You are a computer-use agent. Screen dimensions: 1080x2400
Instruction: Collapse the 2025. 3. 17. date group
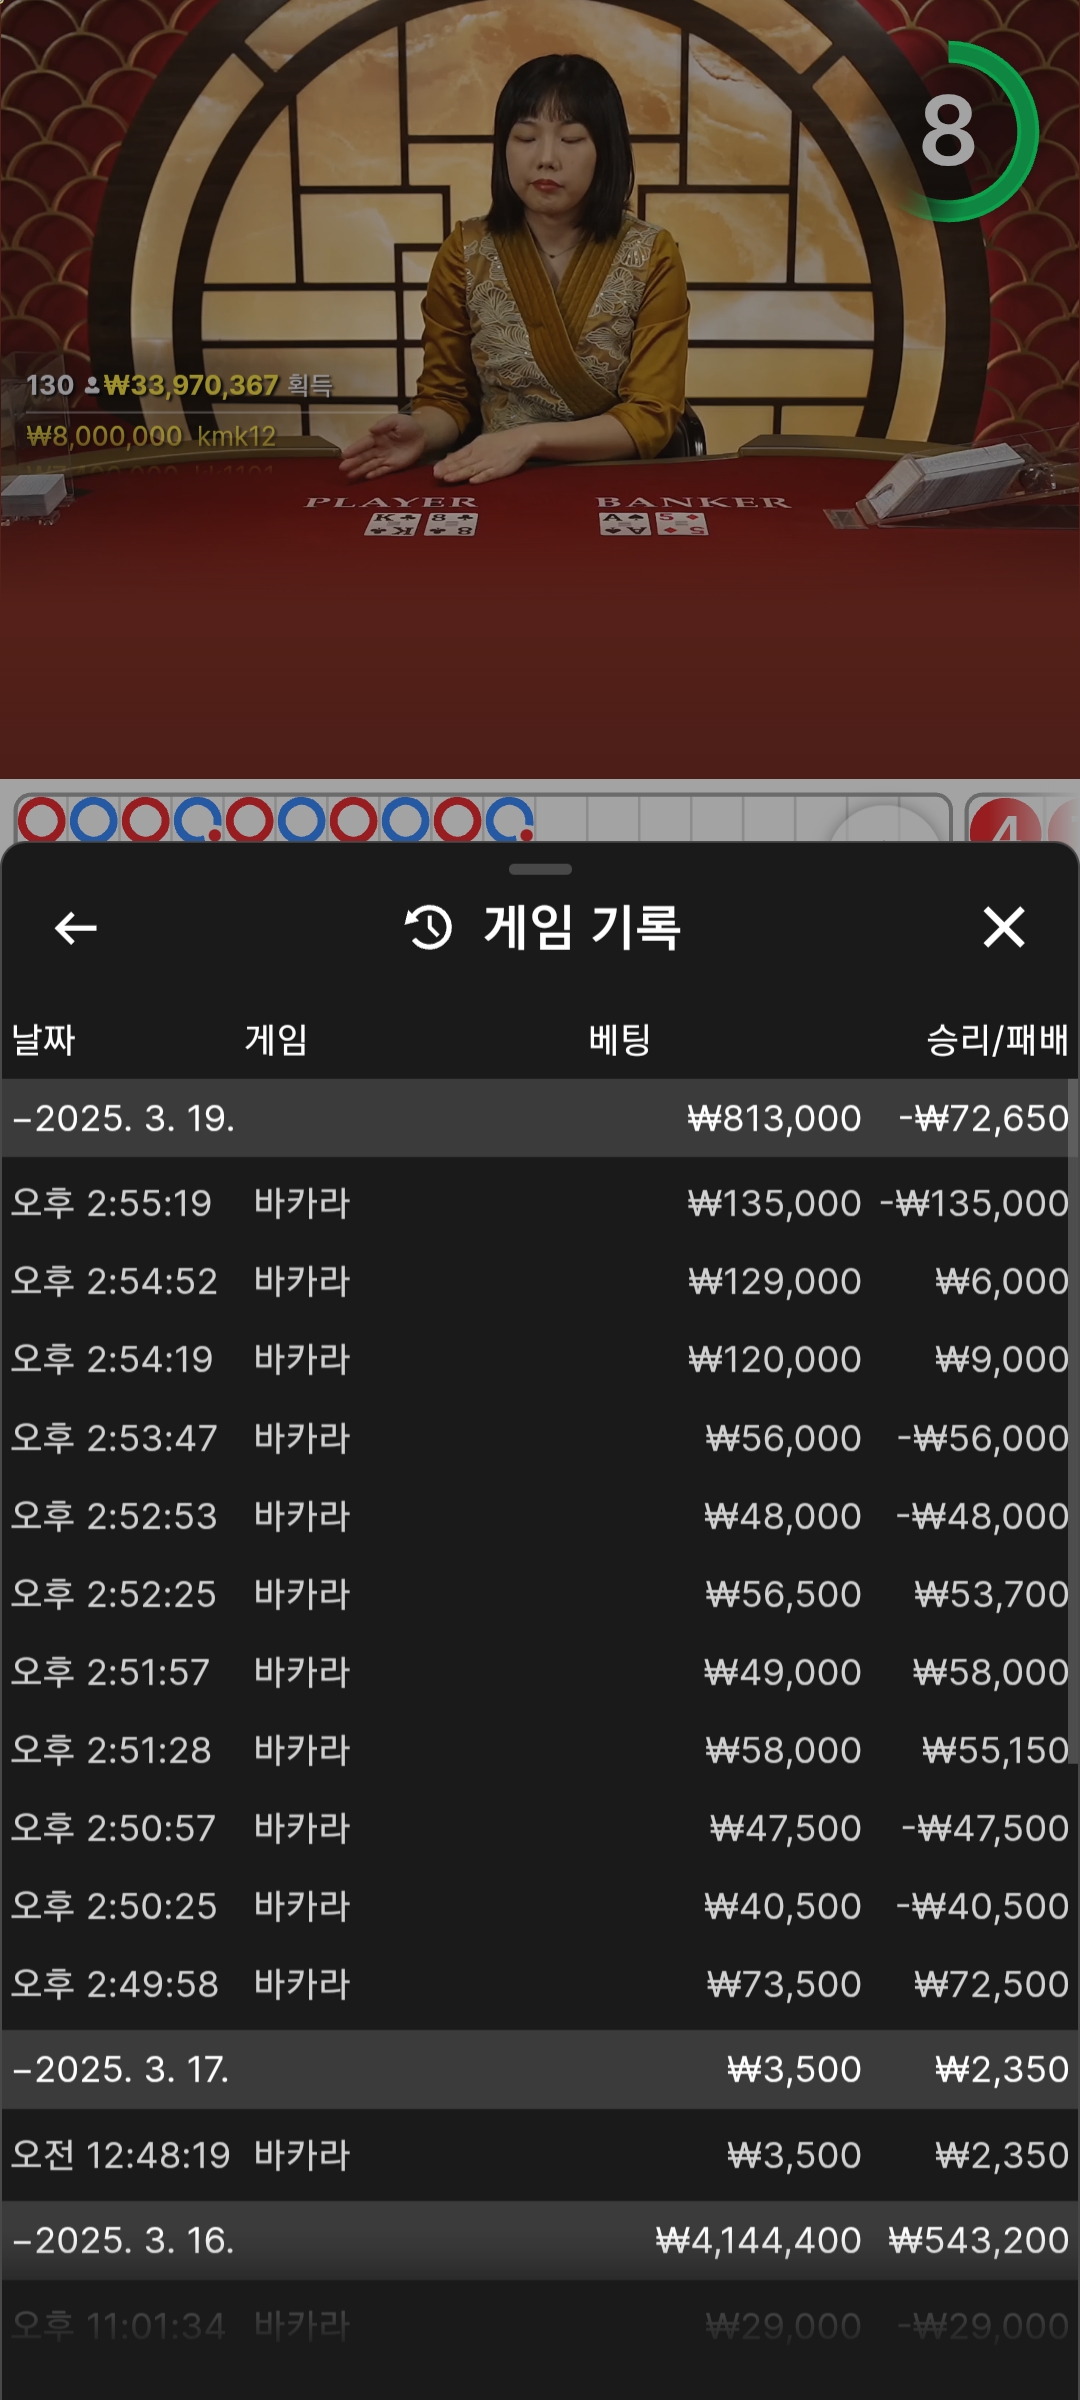pyautogui.click(x=122, y=2069)
